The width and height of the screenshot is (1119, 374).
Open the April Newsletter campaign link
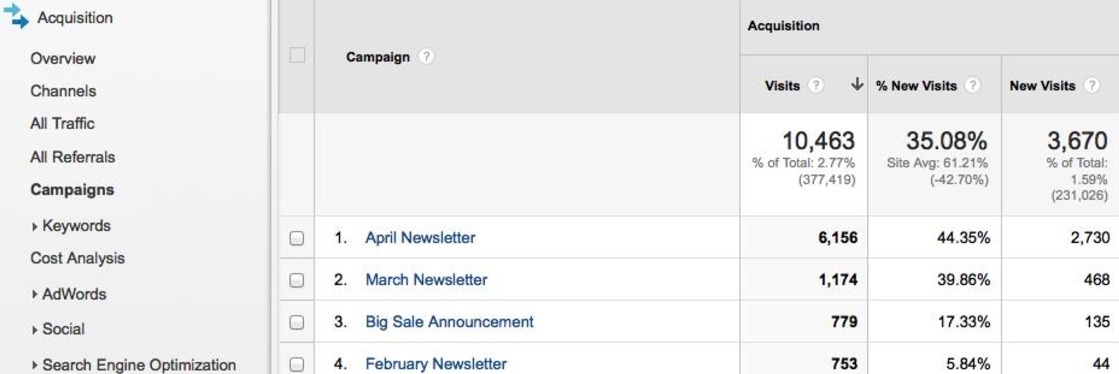click(420, 238)
